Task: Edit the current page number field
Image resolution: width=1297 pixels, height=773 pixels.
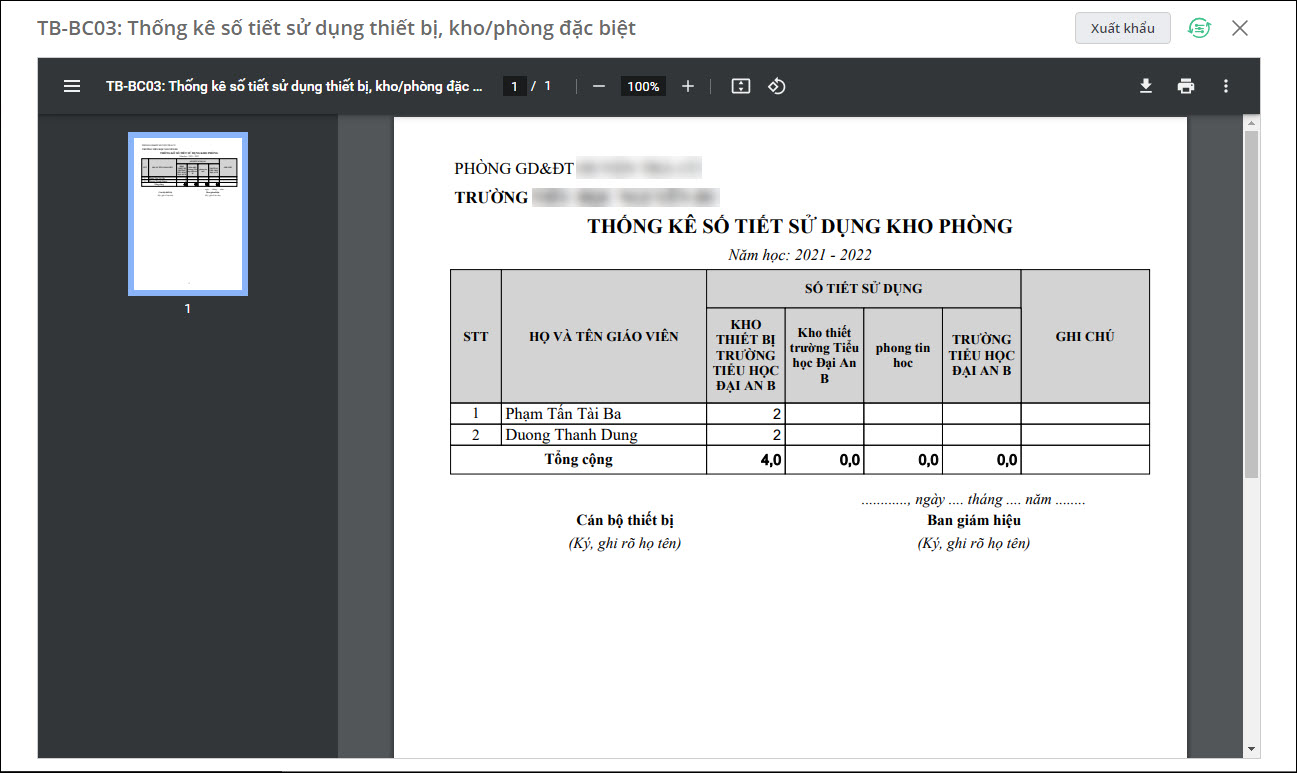Action: point(514,86)
